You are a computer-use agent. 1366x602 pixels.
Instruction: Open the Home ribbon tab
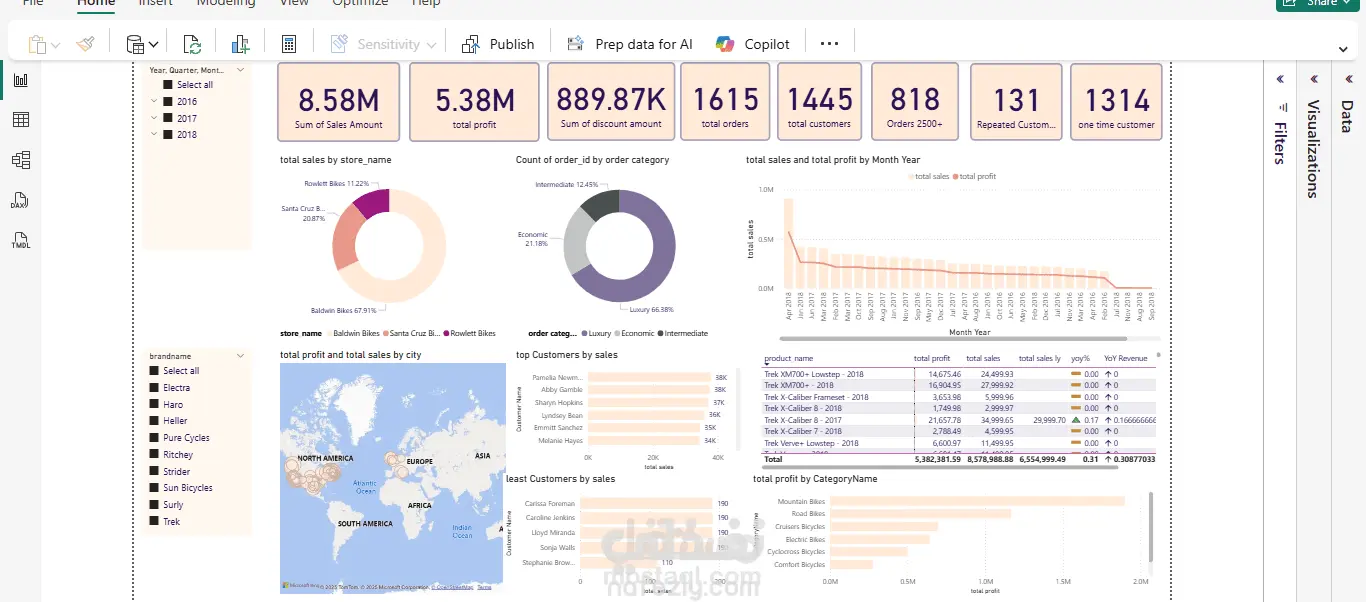click(96, 3)
